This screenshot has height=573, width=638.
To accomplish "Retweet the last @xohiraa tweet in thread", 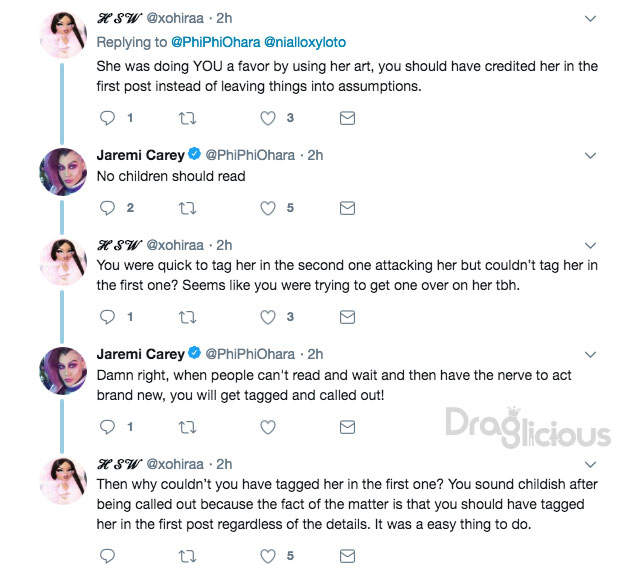I will (x=188, y=556).
